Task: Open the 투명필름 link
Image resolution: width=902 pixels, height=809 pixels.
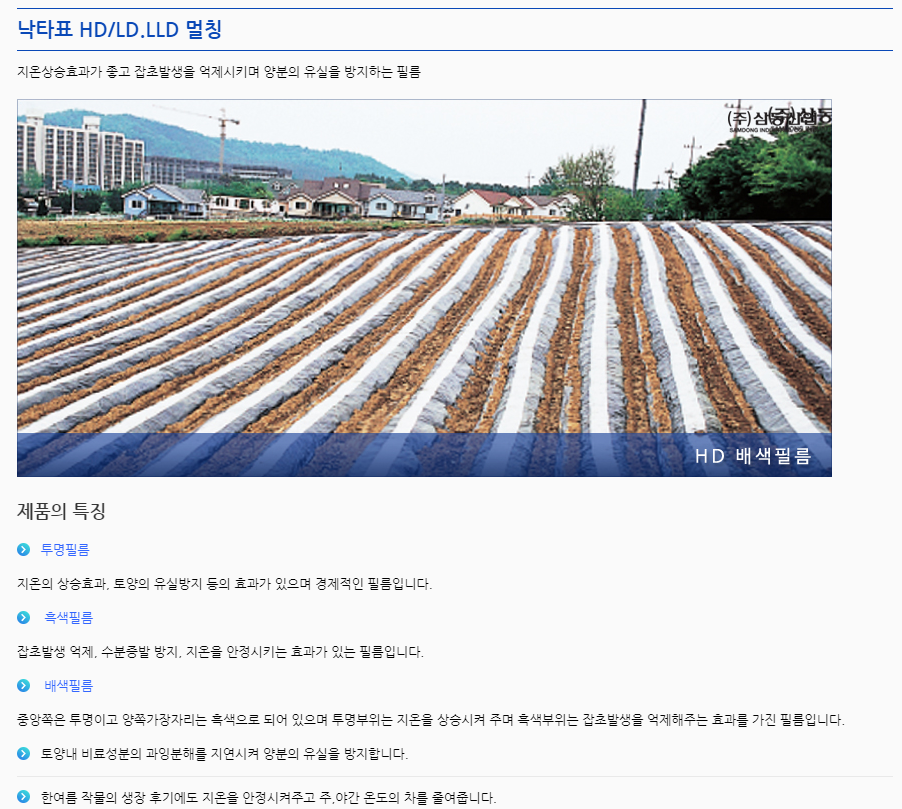Action: click(65, 549)
